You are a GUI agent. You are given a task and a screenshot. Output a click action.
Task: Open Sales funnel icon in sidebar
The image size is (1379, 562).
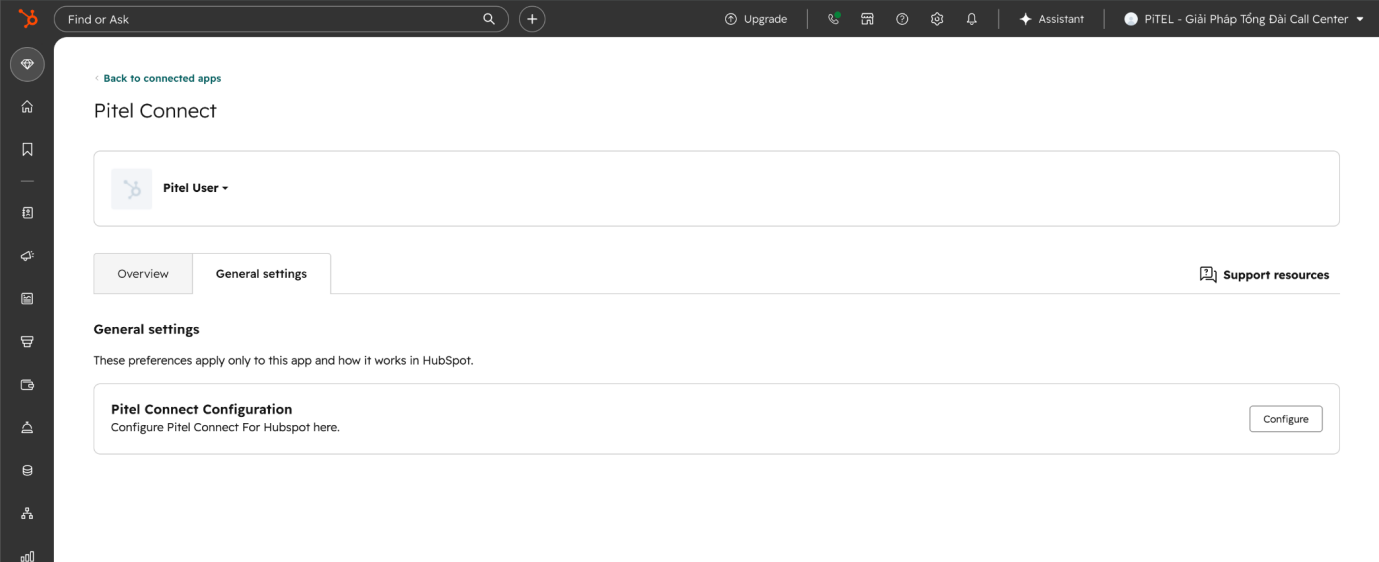[27, 341]
